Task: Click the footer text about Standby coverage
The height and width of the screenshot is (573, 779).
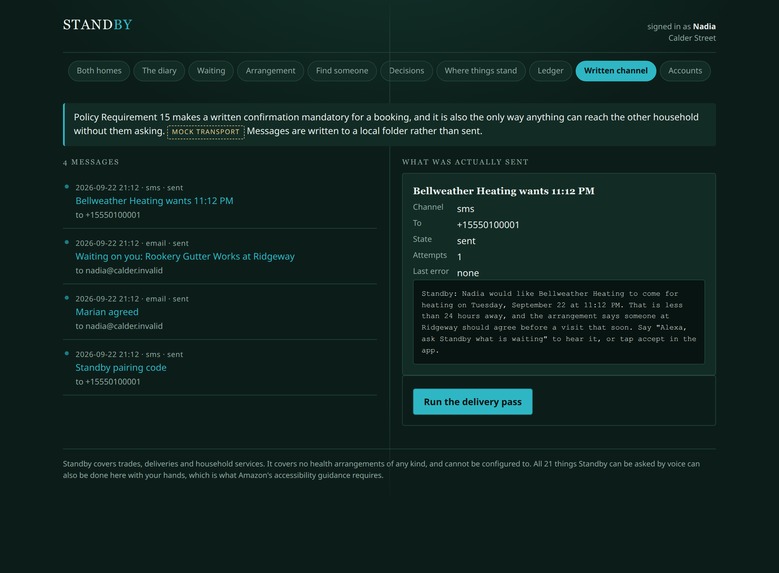Action: click(x=381, y=469)
